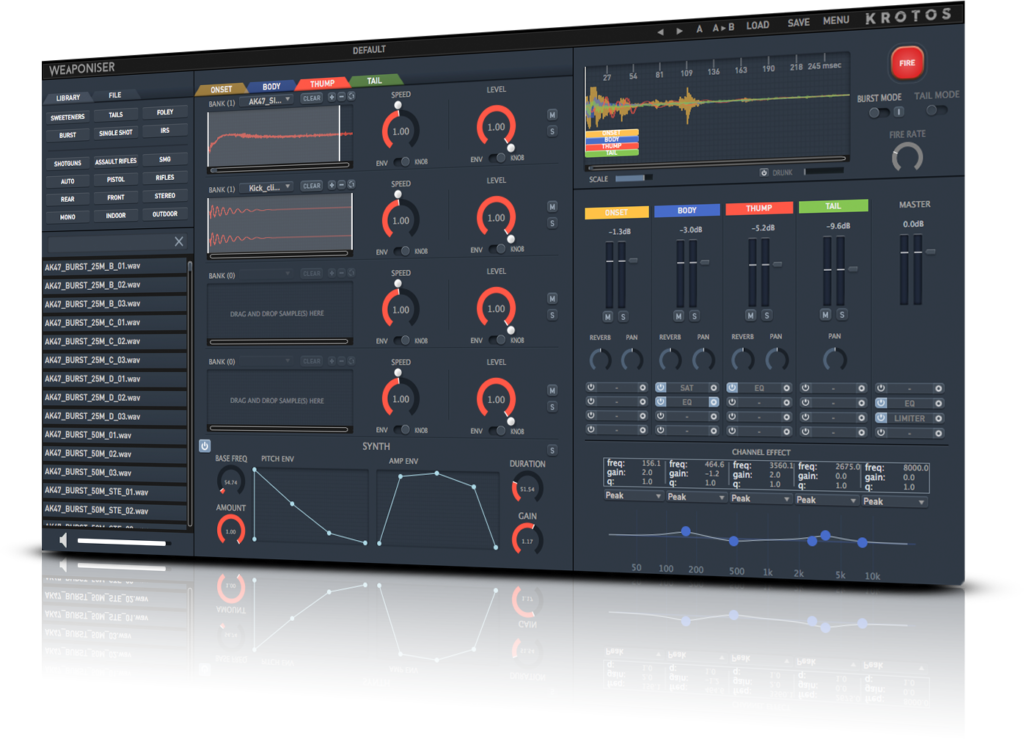This screenshot has width=1024, height=739.
Task: Switch to the Thump tab
Action: coord(322,85)
